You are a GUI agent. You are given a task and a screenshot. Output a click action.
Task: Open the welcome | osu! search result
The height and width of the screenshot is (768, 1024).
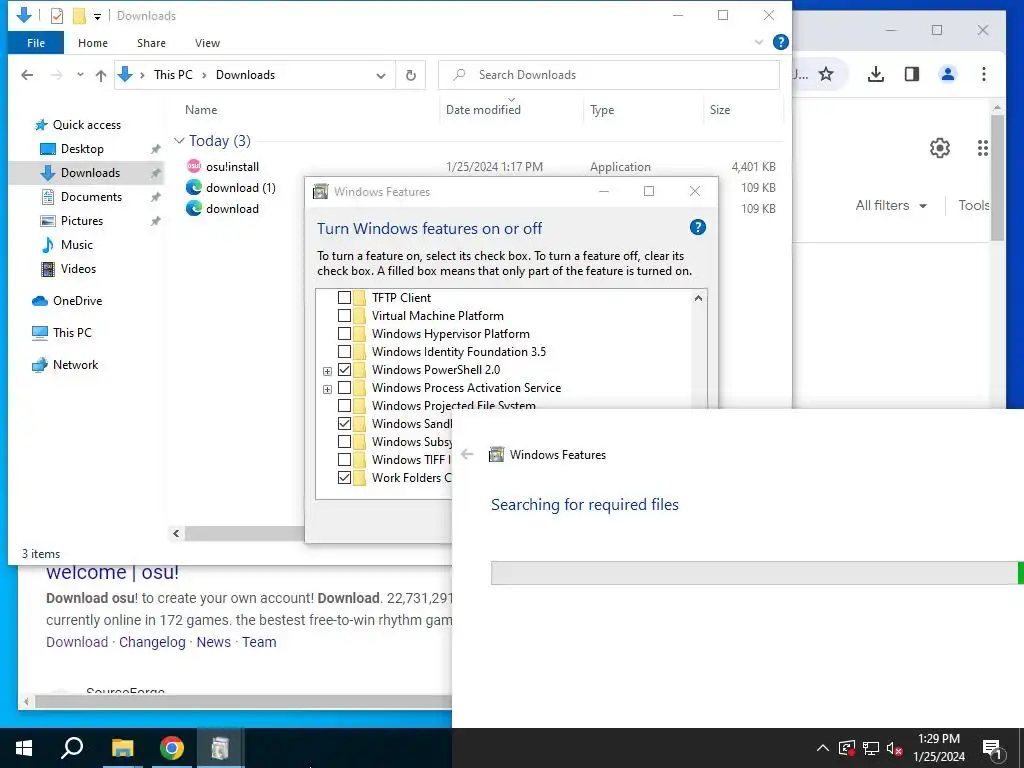coord(112,572)
